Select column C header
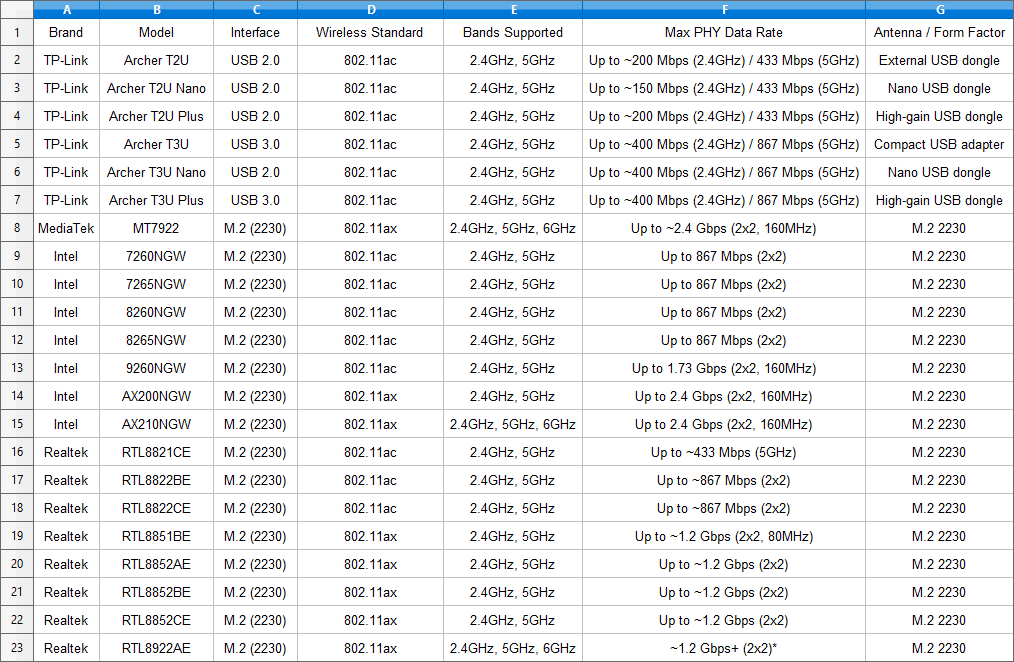Viewport: 1014px width, 662px height. (255, 9)
